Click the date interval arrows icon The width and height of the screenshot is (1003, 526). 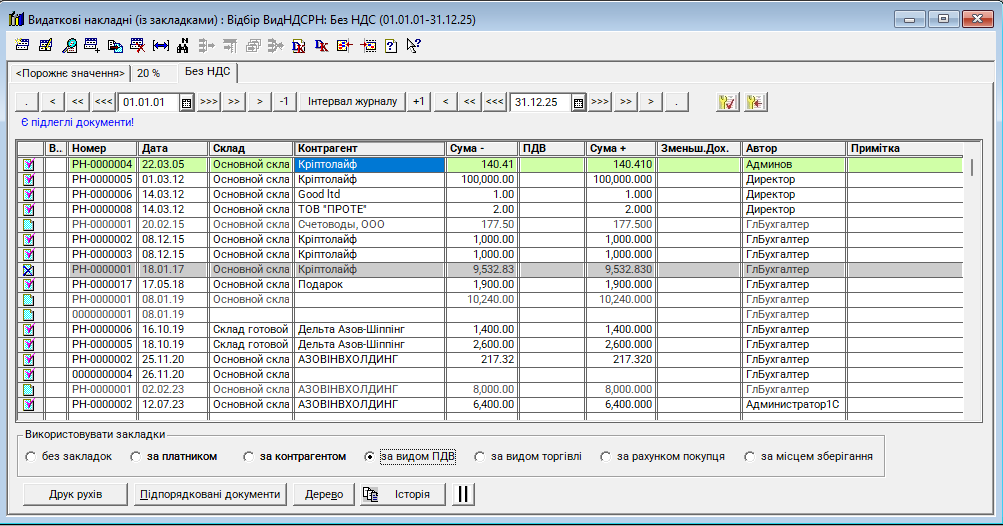(x=160, y=45)
